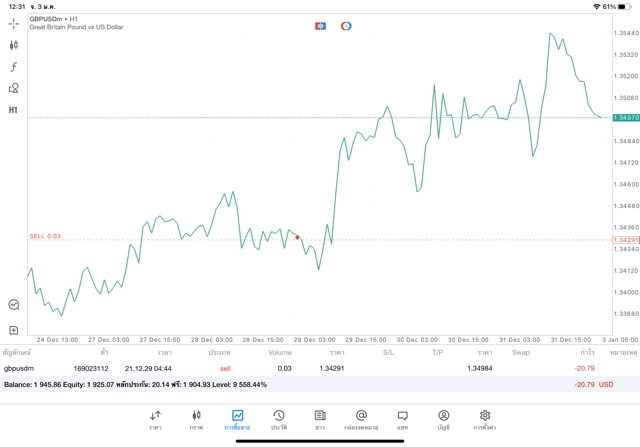Screen dimensions: 640x447
Task: Select the gbpusdm sell position row
Action: [x=300, y=369]
